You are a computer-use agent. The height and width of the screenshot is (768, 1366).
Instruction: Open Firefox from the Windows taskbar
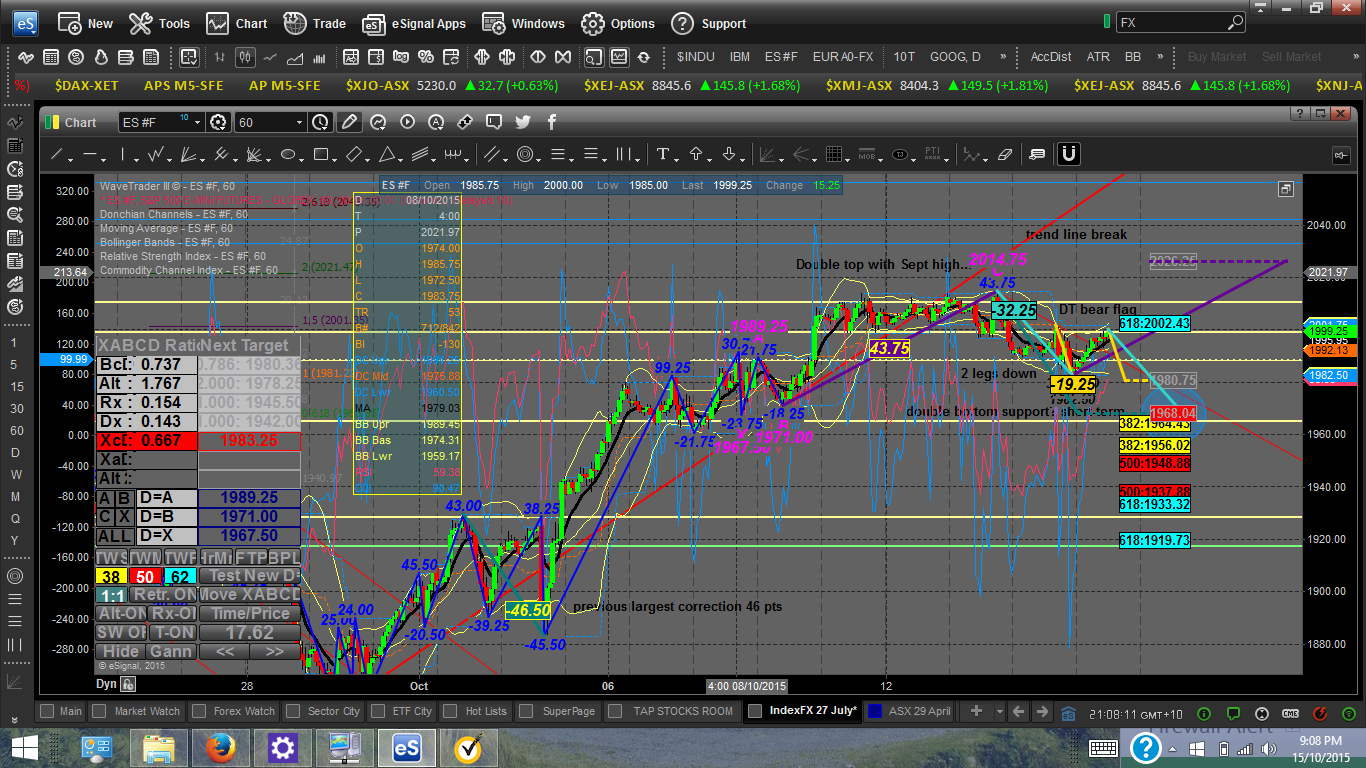click(x=220, y=747)
